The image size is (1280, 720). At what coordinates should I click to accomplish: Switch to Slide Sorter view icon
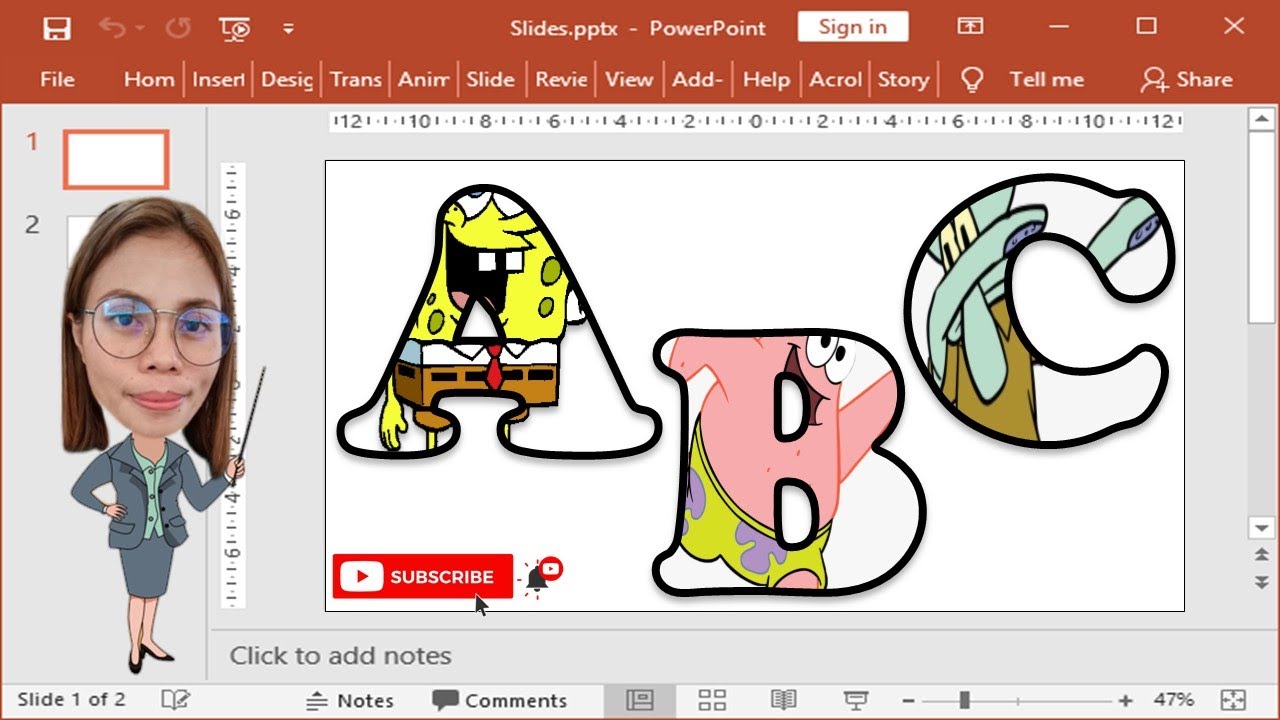point(712,700)
